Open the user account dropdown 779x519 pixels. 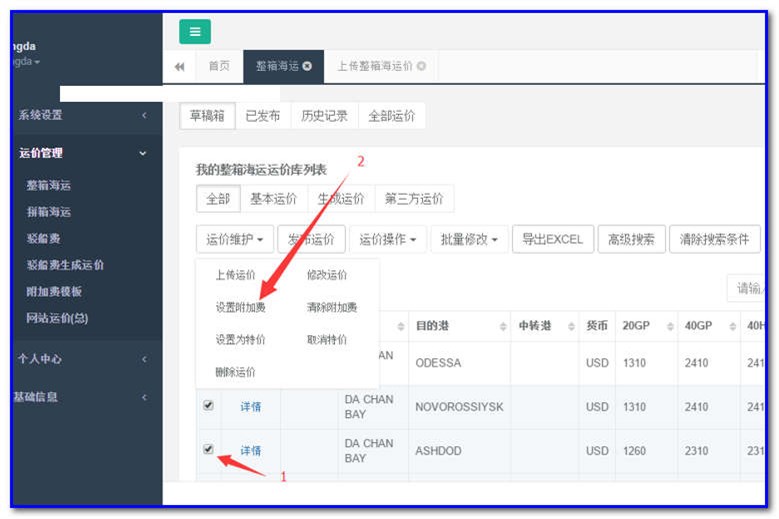[x=26, y=62]
